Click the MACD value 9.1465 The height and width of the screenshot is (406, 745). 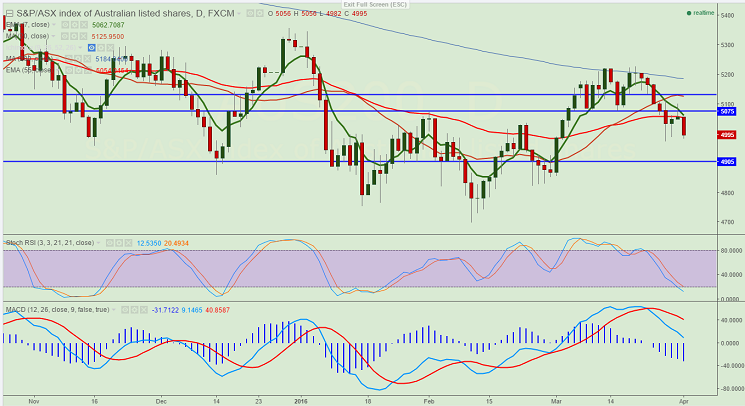[192, 310]
